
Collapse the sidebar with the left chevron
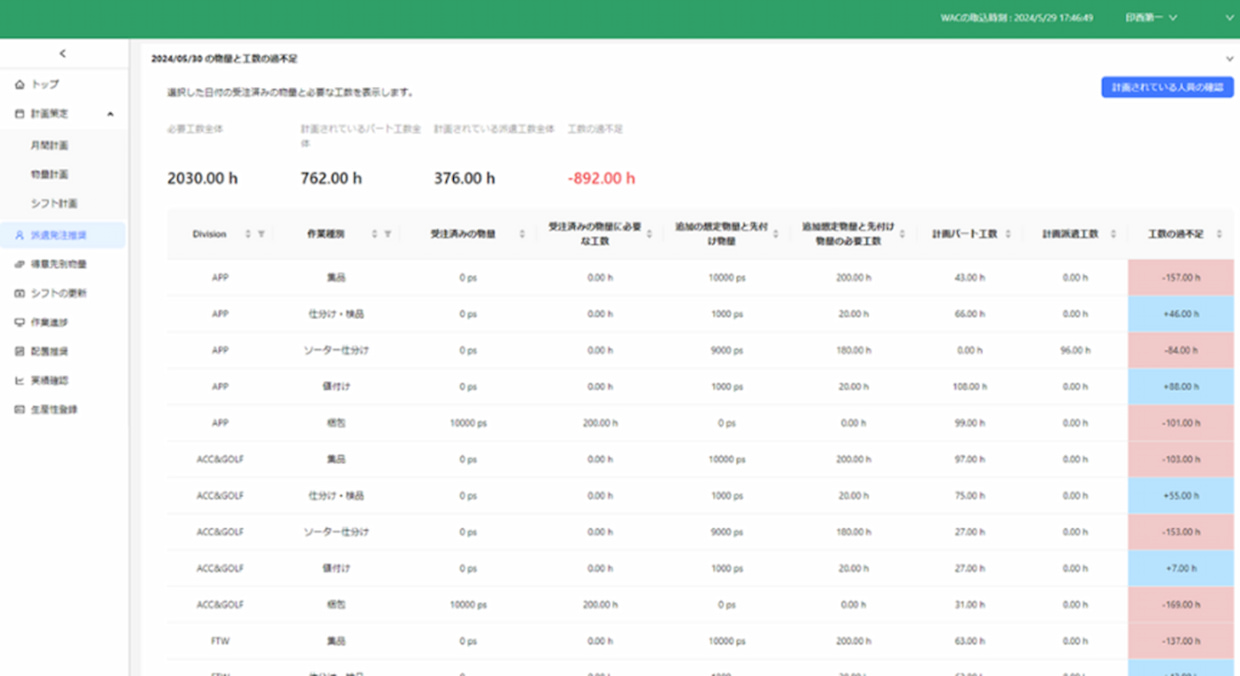pyautogui.click(x=62, y=53)
